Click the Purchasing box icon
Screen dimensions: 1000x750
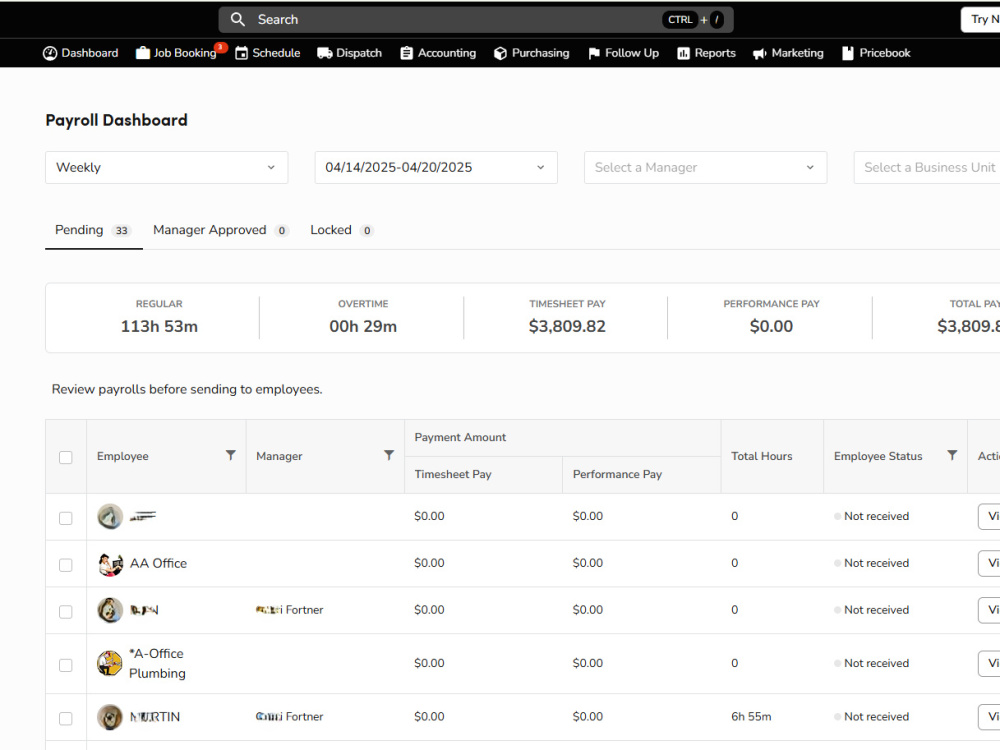click(501, 53)
